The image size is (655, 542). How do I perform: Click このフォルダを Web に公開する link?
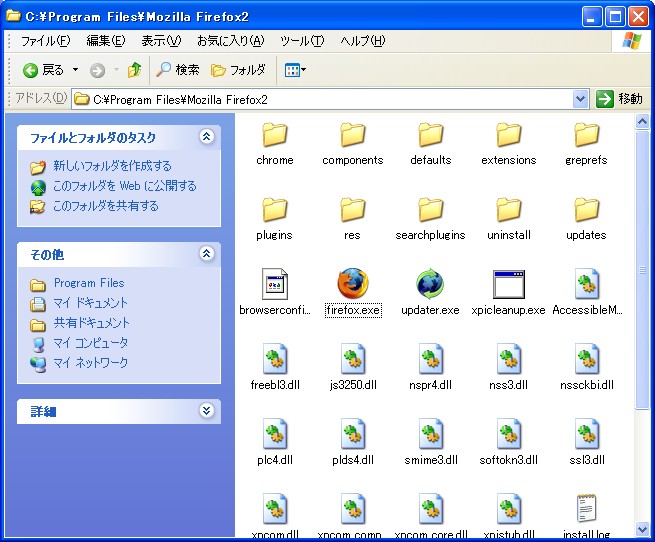coord(125,186)
